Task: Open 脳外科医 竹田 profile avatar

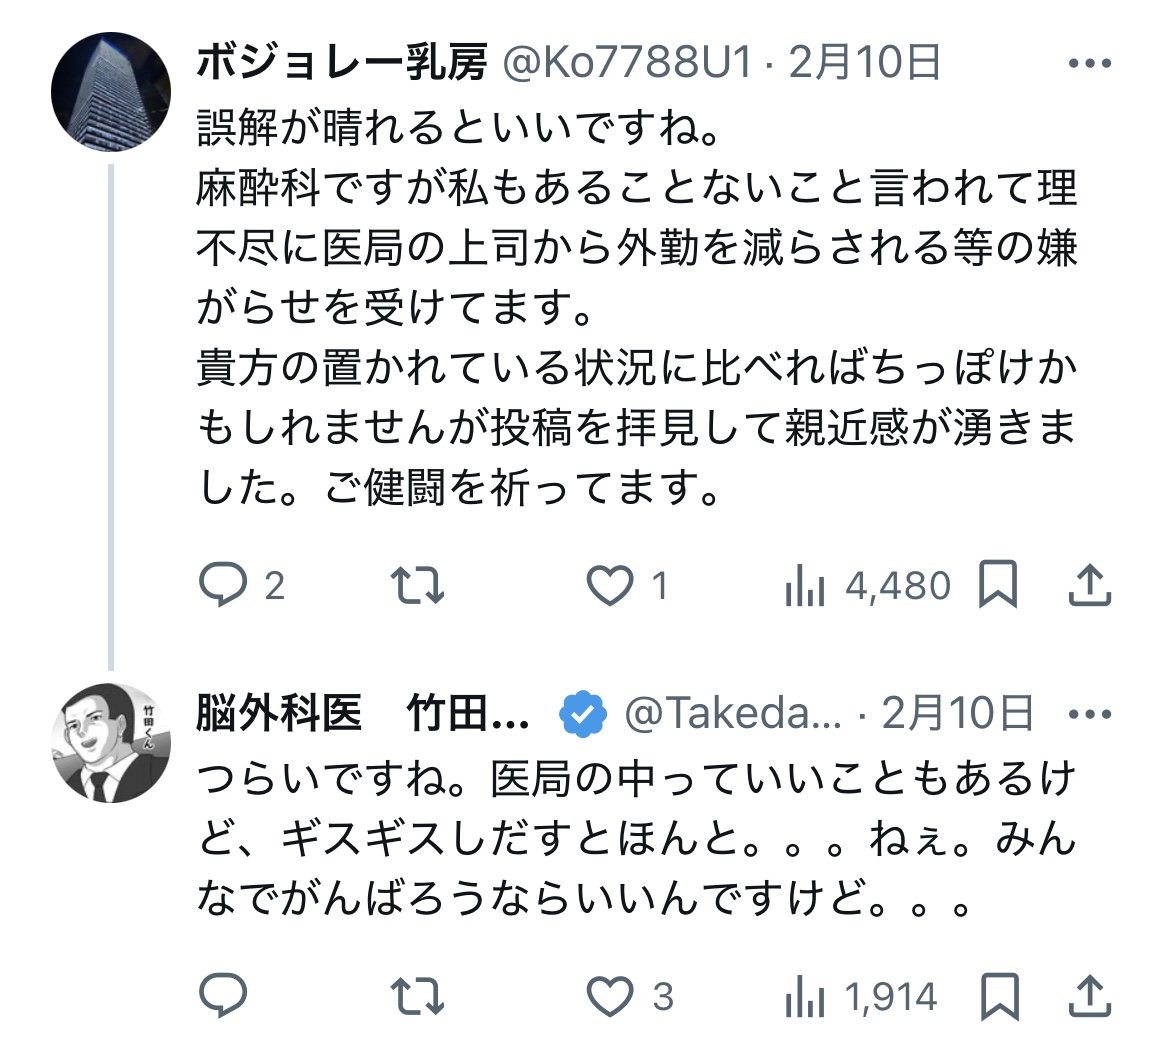Action: (111, 745)
